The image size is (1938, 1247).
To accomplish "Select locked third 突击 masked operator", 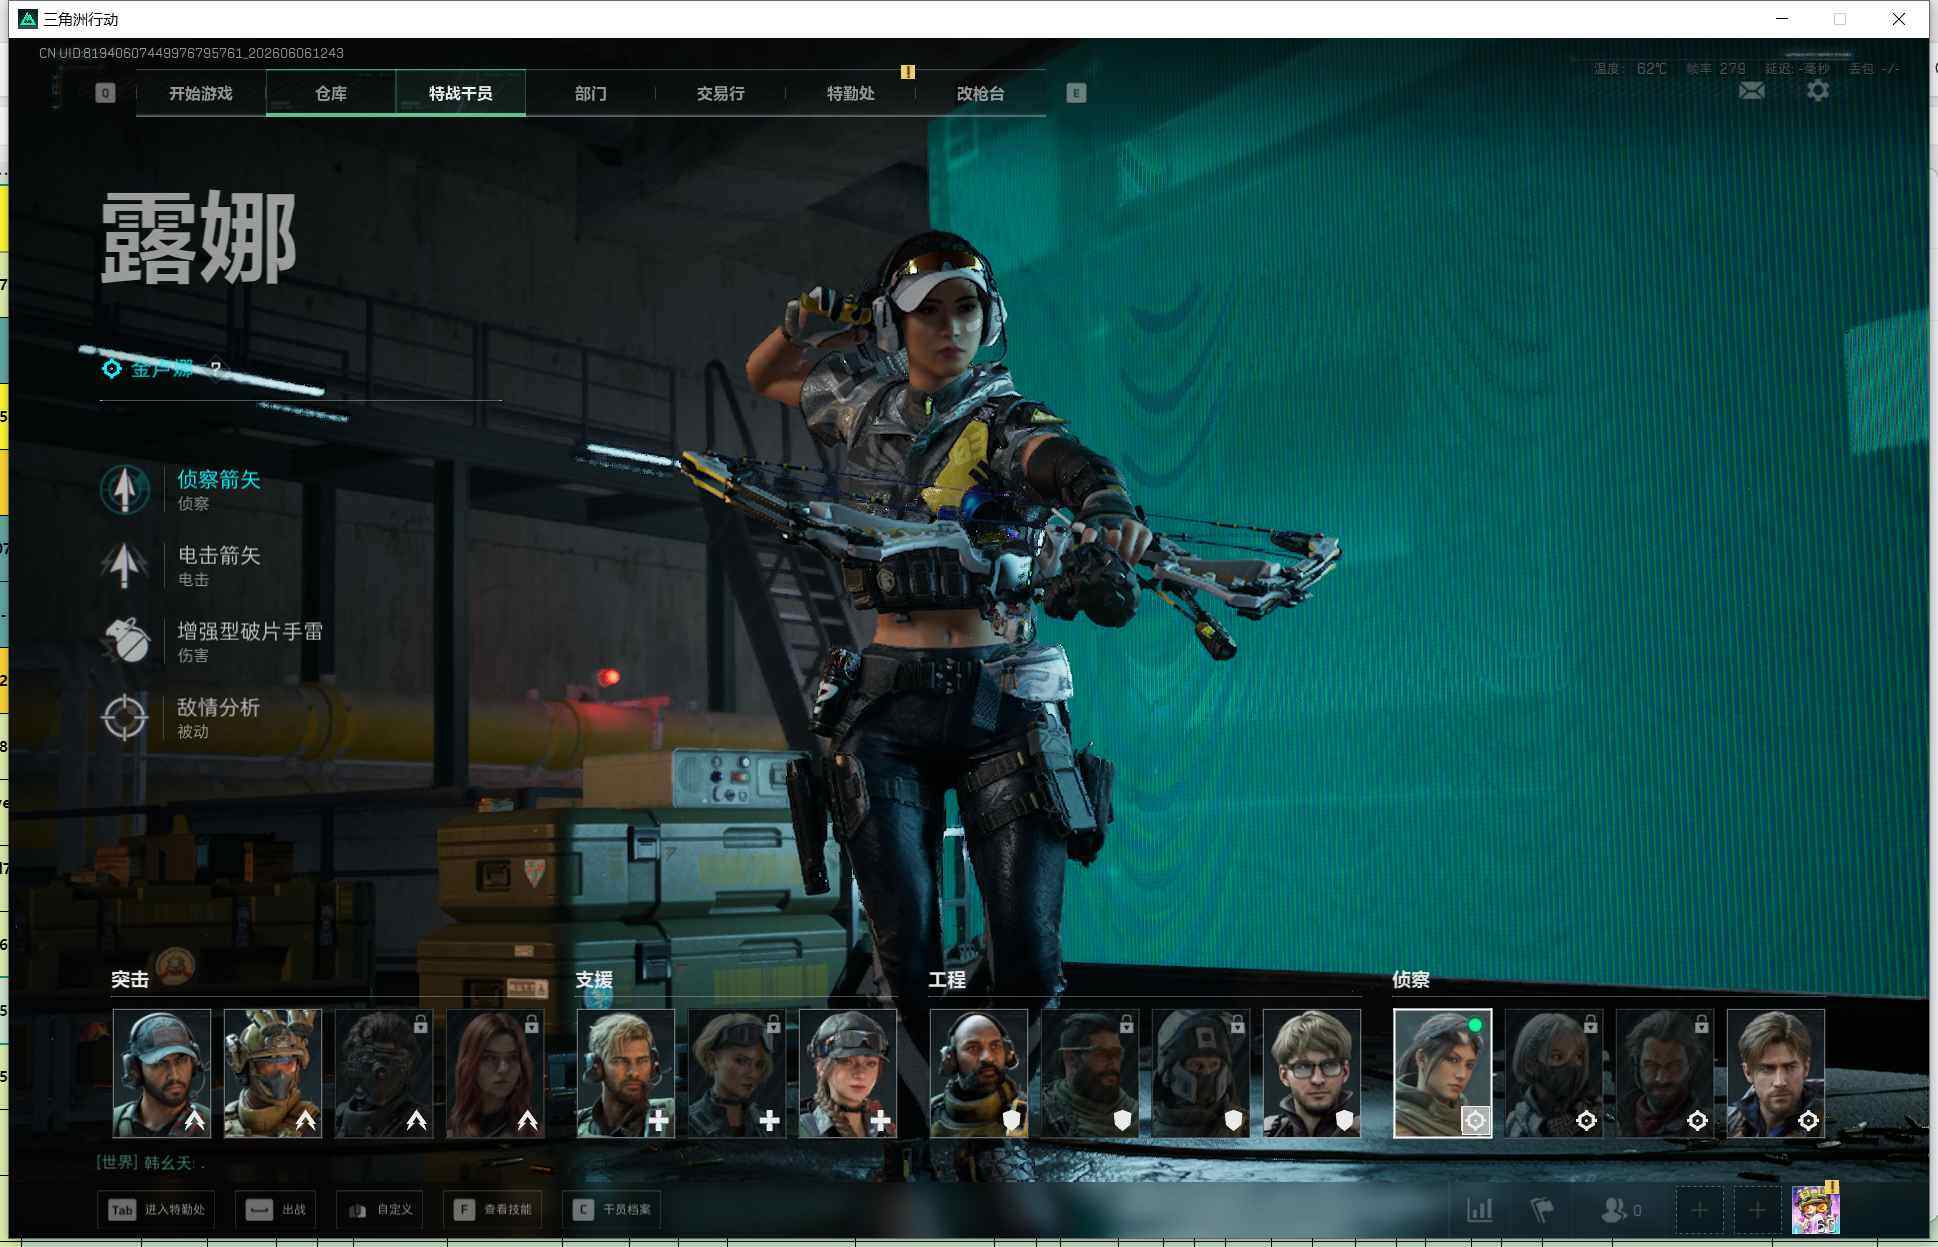I will [384, 1073].
